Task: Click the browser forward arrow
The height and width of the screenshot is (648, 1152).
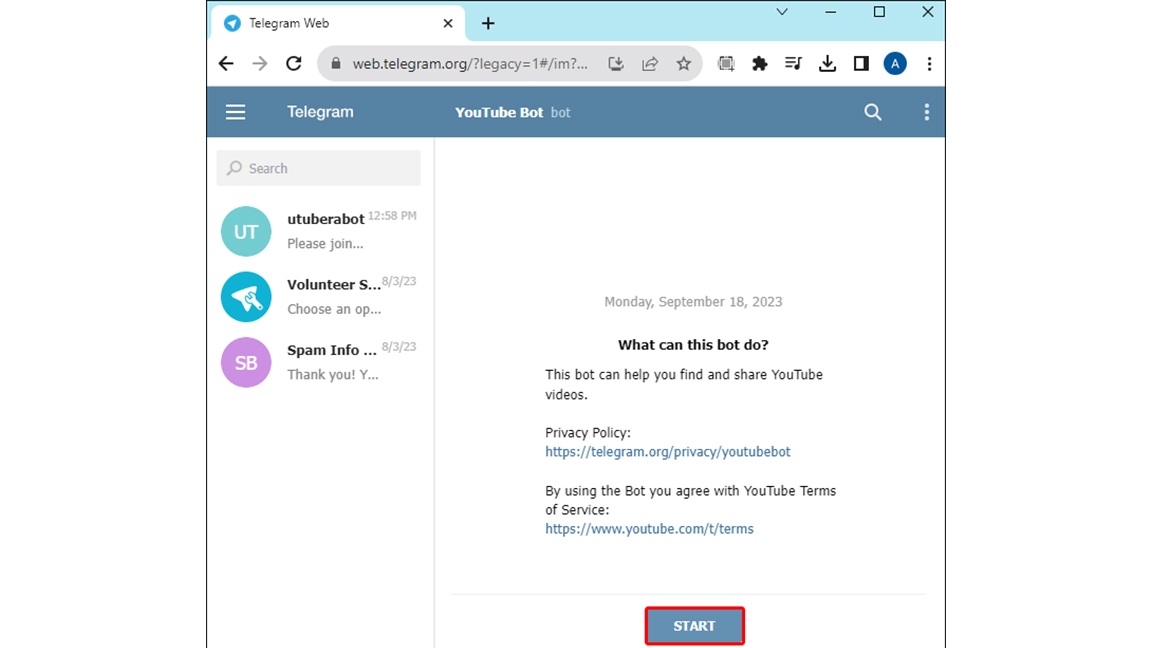Action: [x=259, y=63]
